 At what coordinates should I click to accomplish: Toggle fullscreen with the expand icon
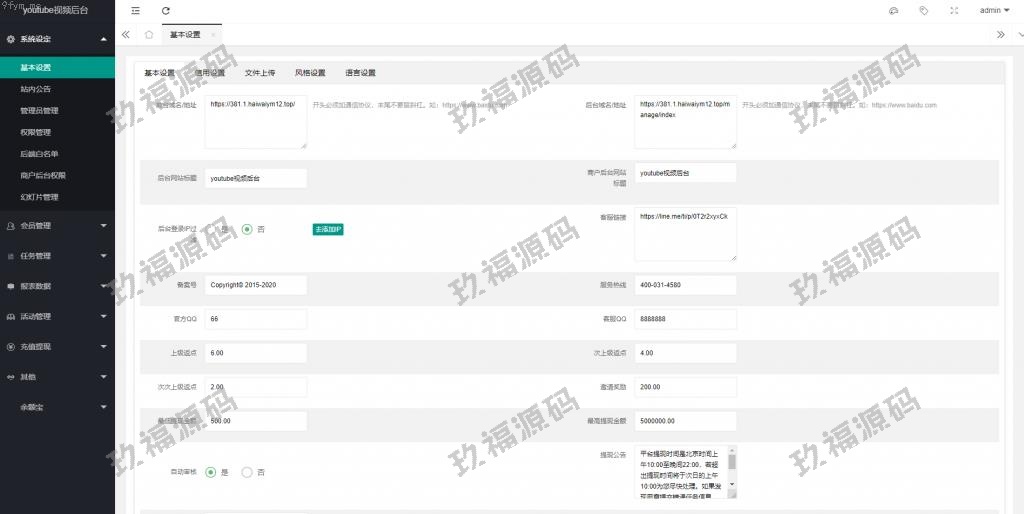click(954, 11)
